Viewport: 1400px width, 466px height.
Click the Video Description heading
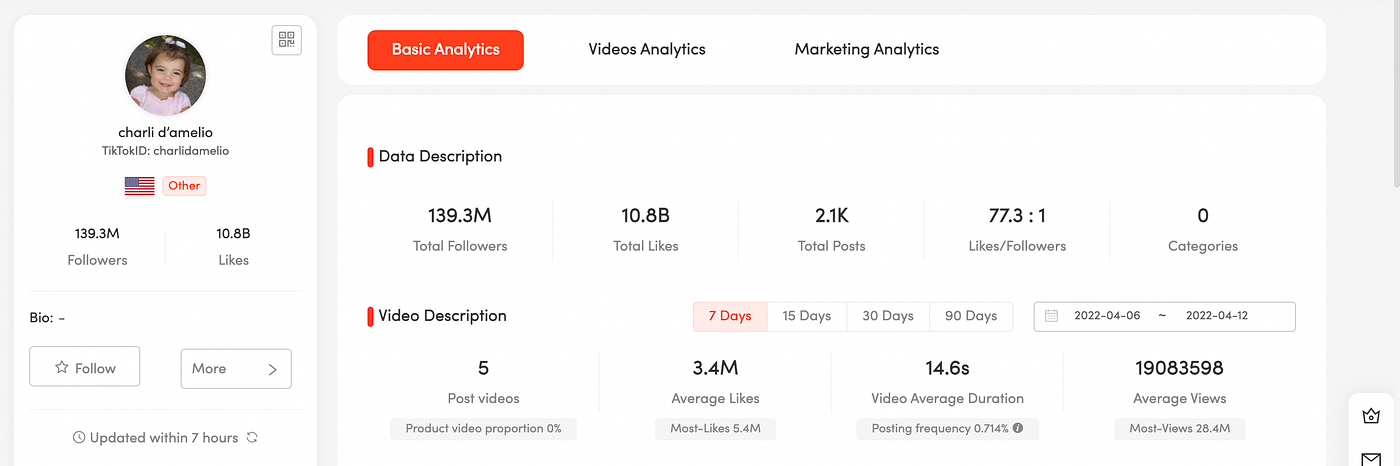click(x=442, y=316)
